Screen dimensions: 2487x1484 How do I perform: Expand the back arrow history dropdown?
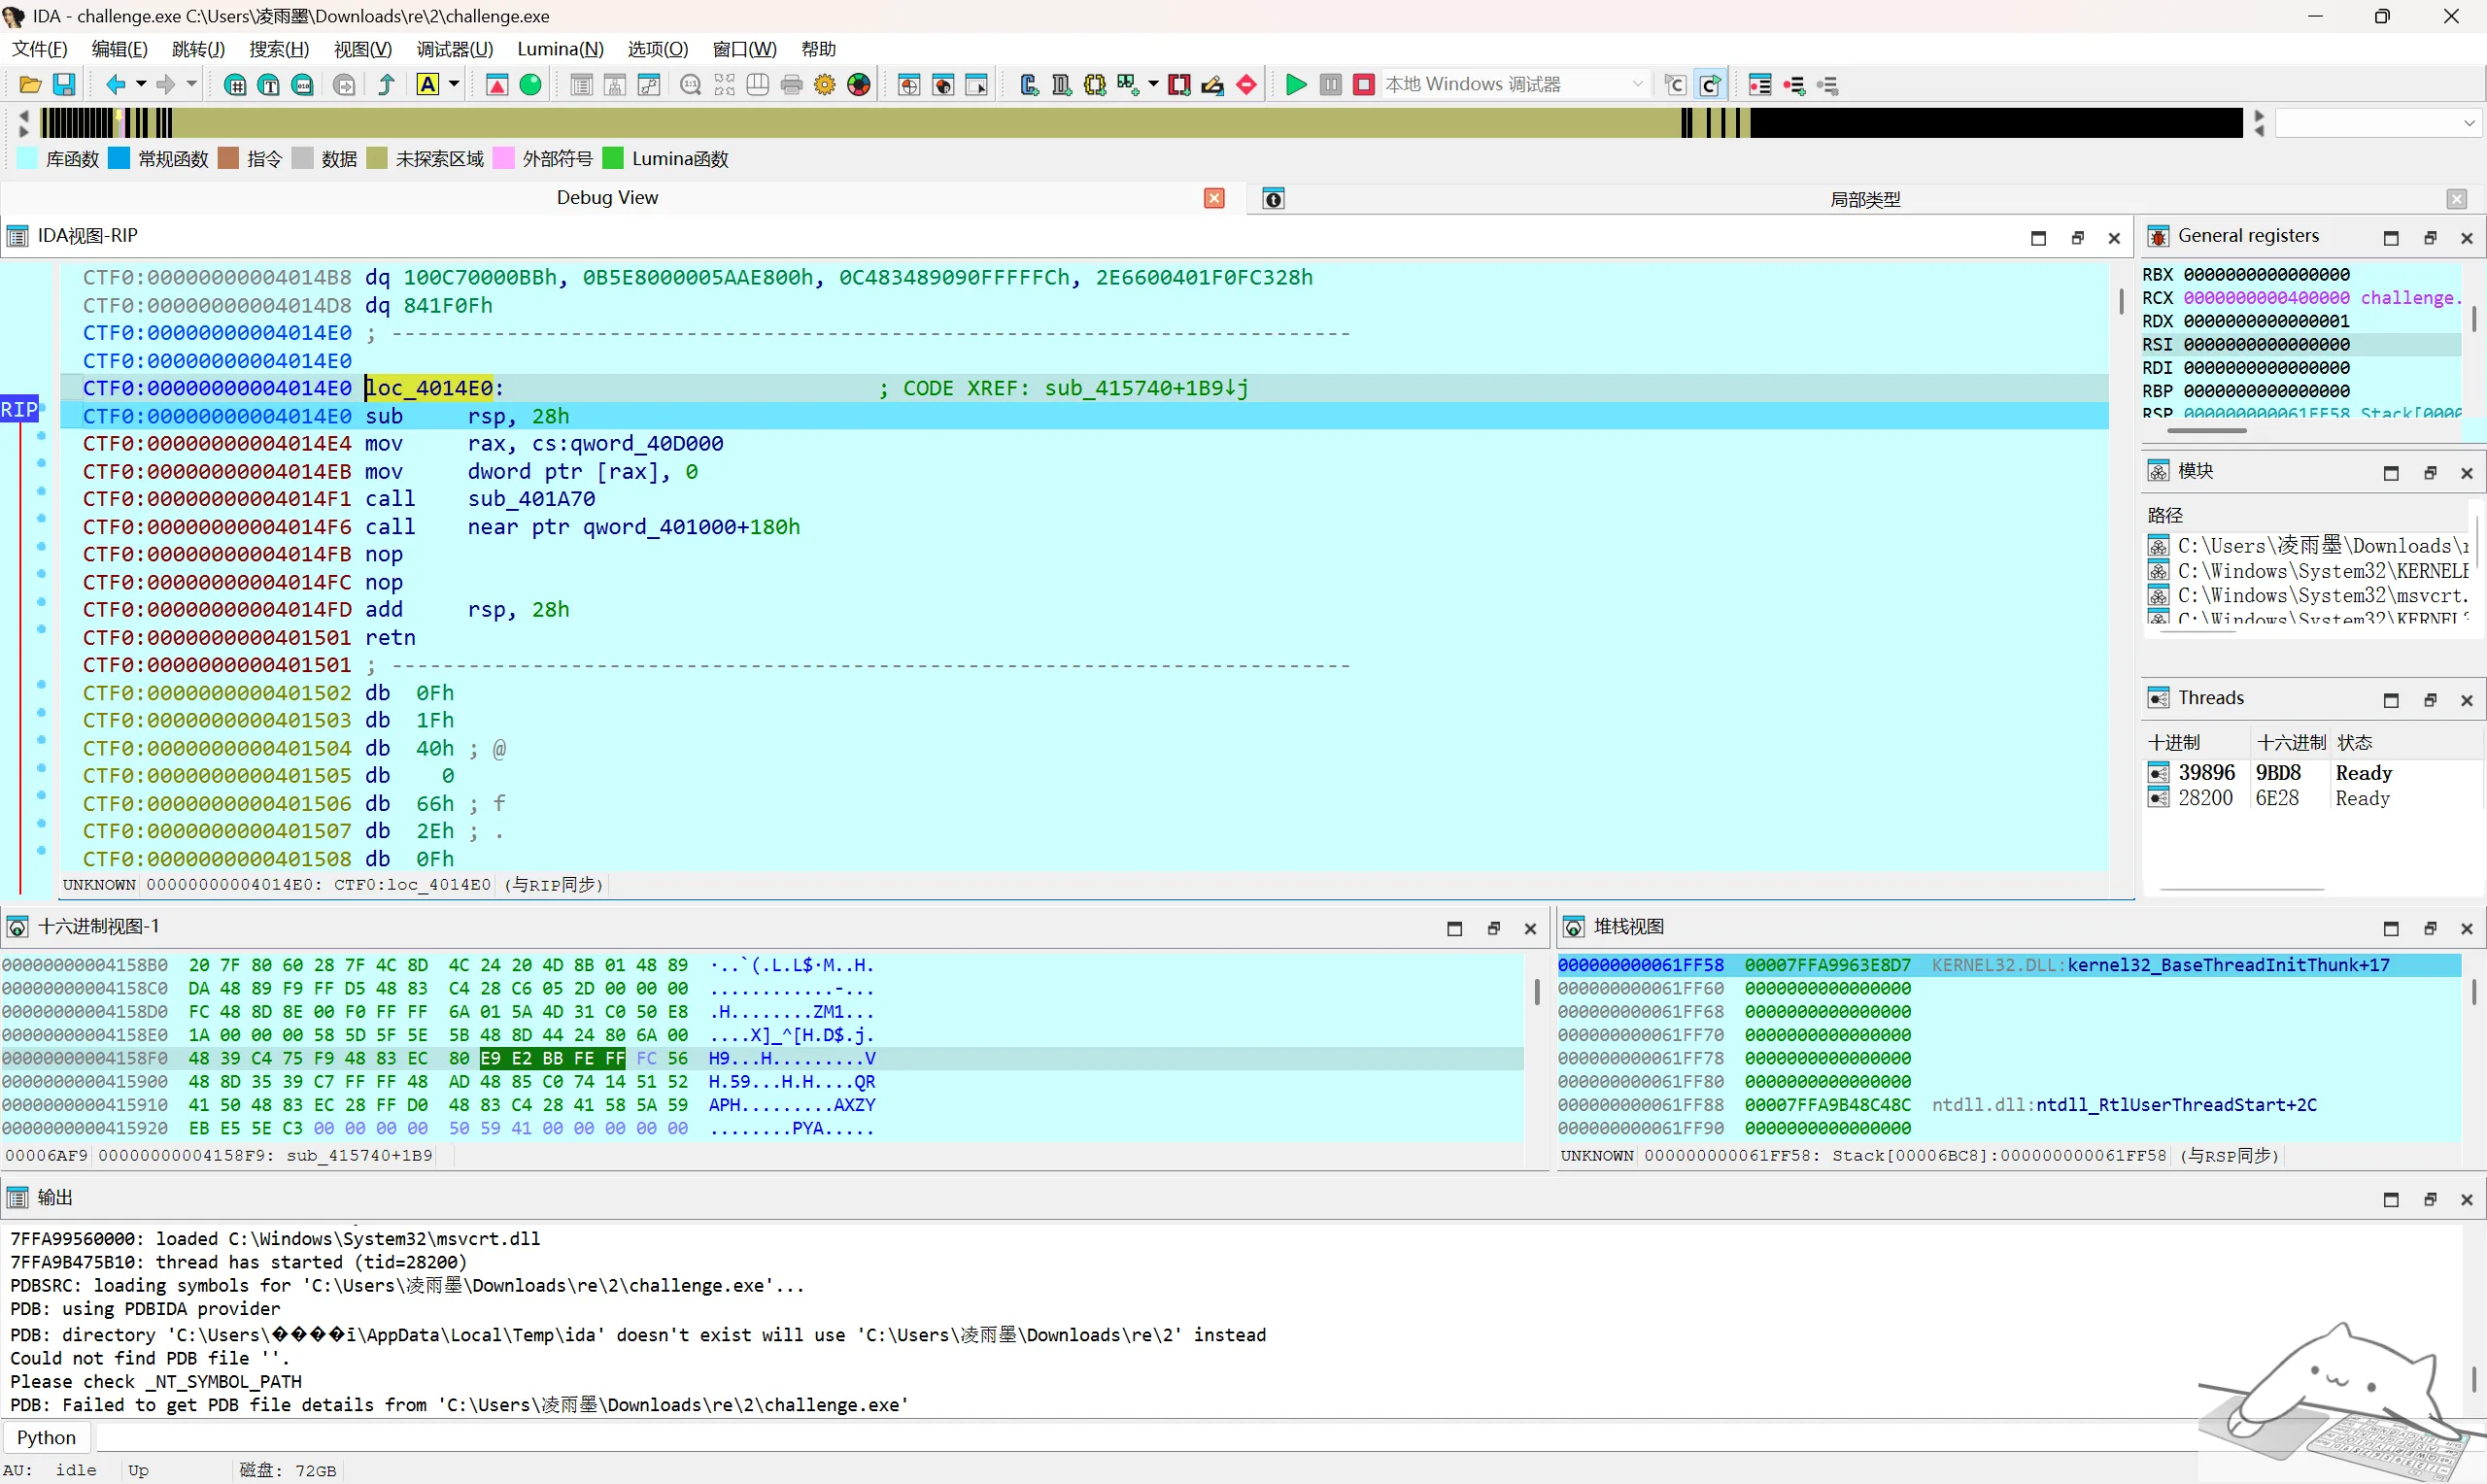click(141, 85)
